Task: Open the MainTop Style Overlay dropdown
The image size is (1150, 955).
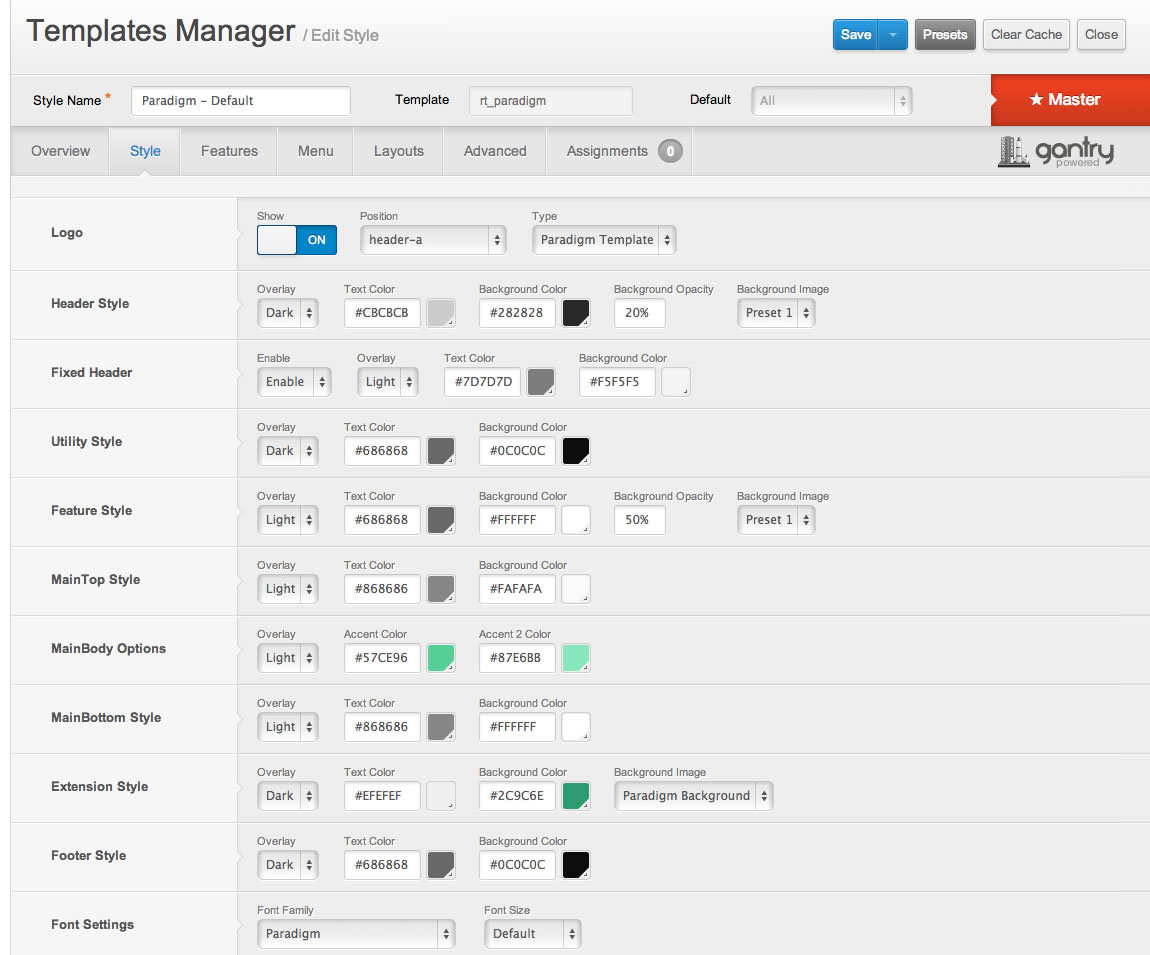Action: pyautogui.click(x=288, y=588)
